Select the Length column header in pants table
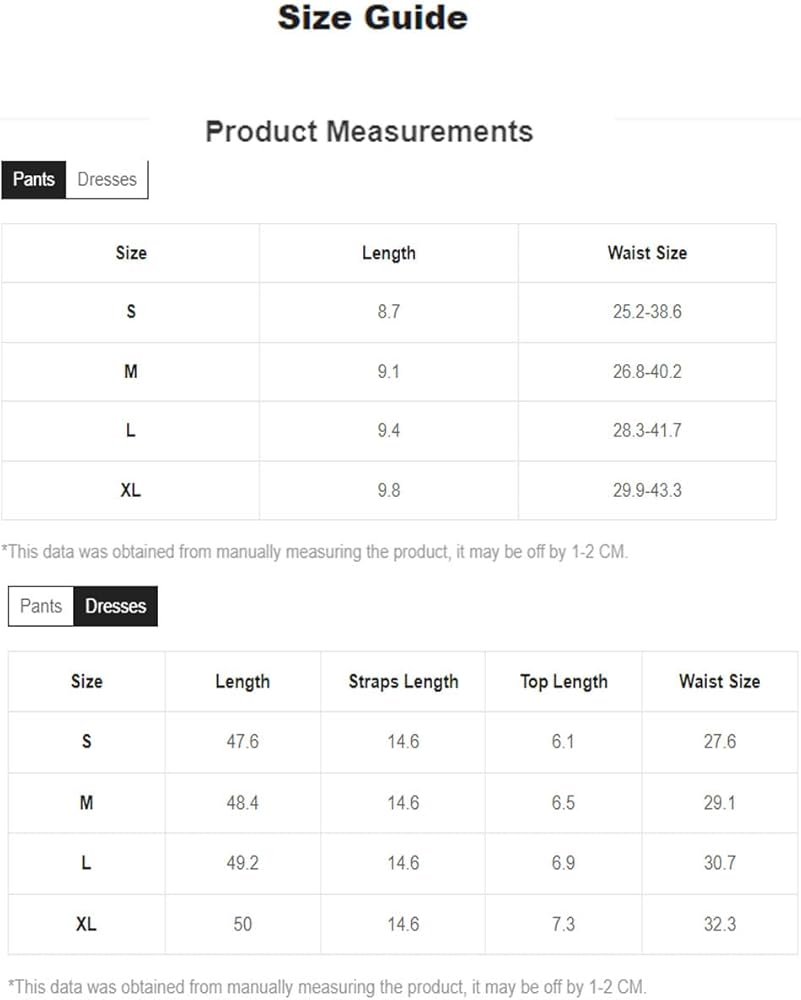This screenshot has height=1000, width=801. 388,253
